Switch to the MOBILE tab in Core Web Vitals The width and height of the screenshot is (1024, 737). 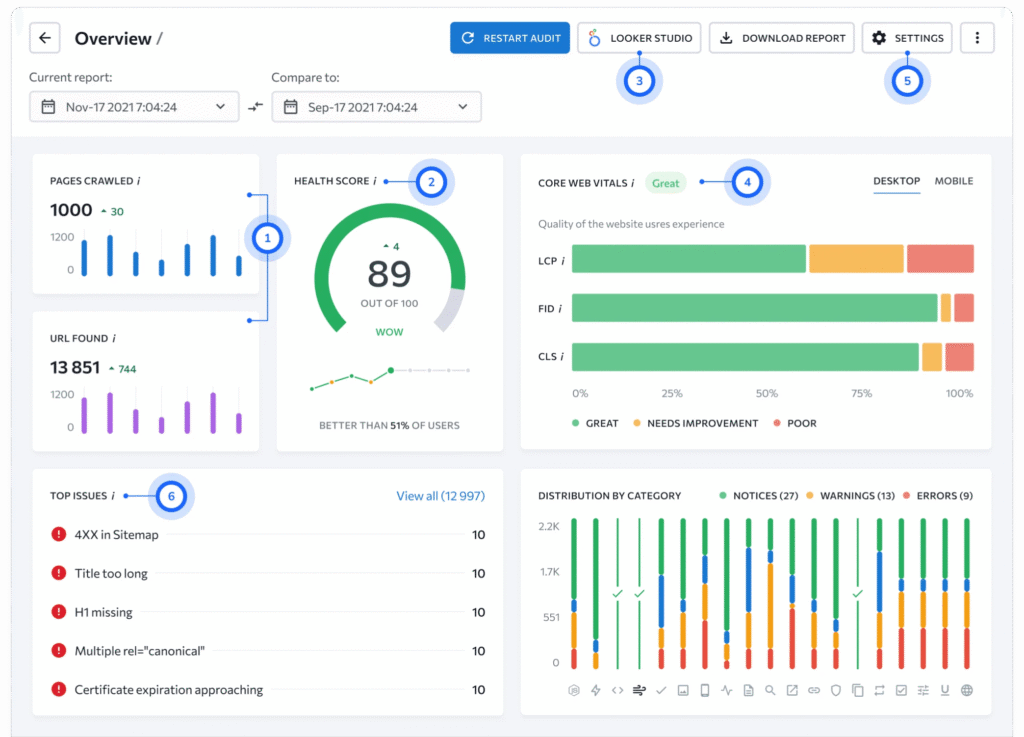point(953,181)
